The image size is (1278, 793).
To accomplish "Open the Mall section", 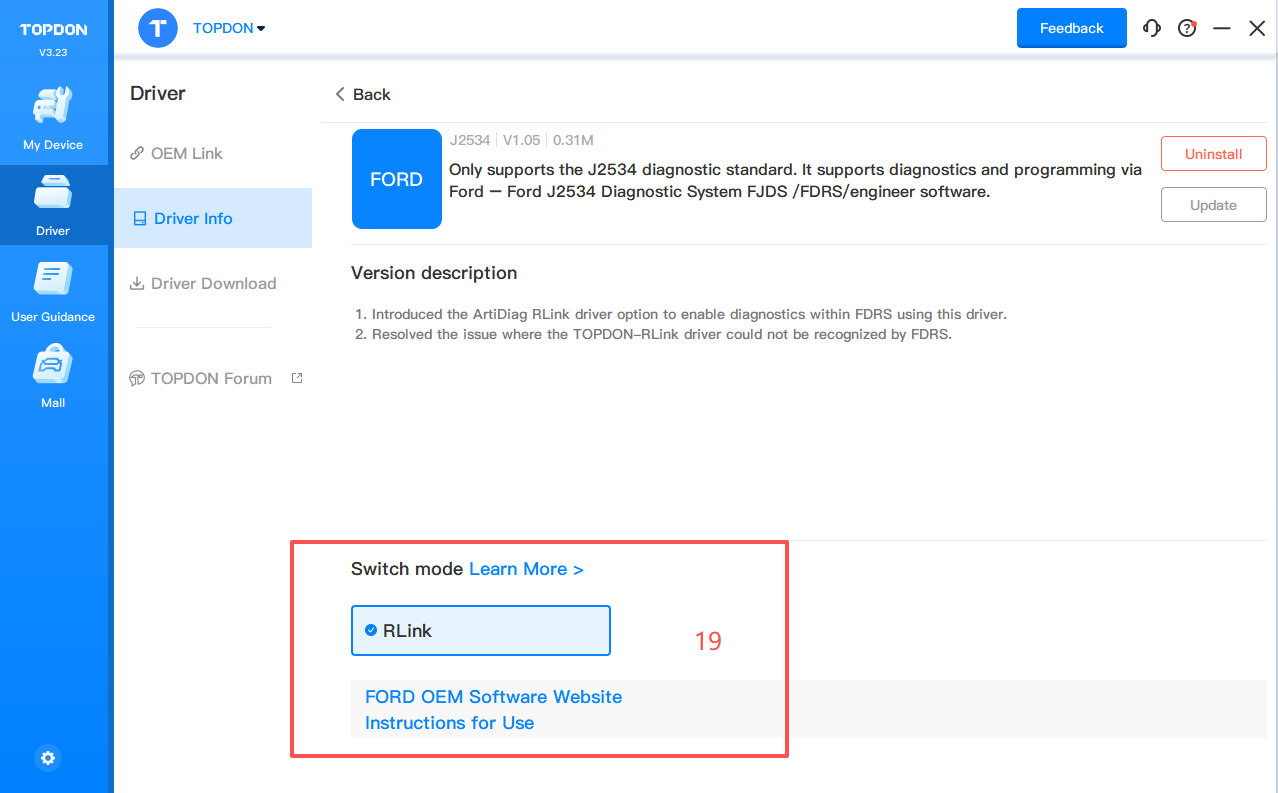I will [53, 376].
